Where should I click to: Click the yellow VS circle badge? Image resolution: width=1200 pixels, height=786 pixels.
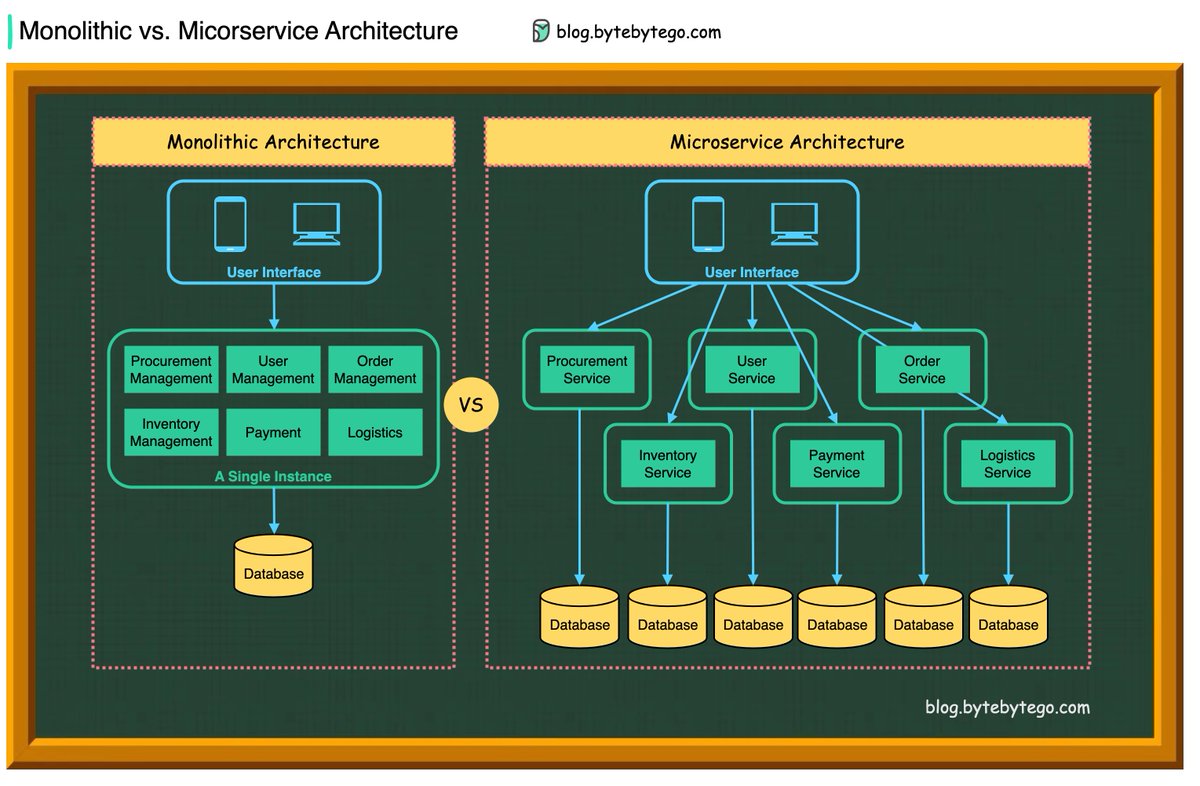coord(470,404)
